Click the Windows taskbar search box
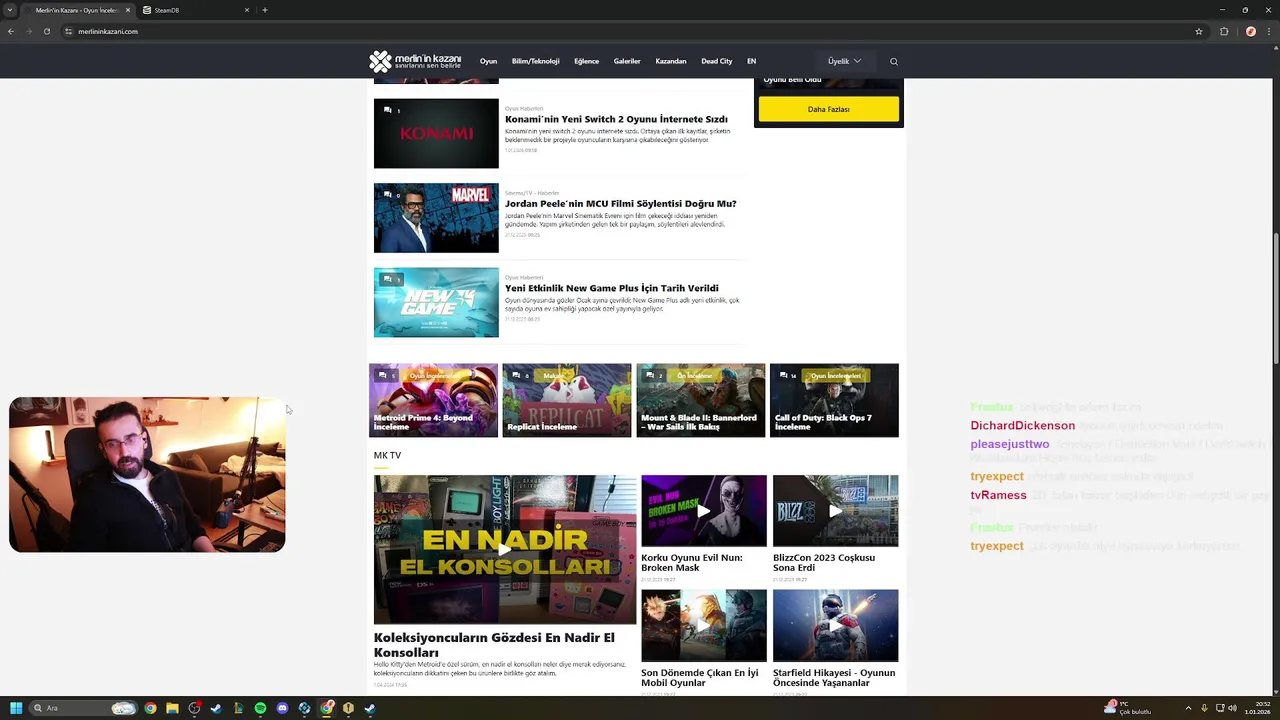Screen dimensions: 1280x720 pyautogui.click(x=83, y=708)
